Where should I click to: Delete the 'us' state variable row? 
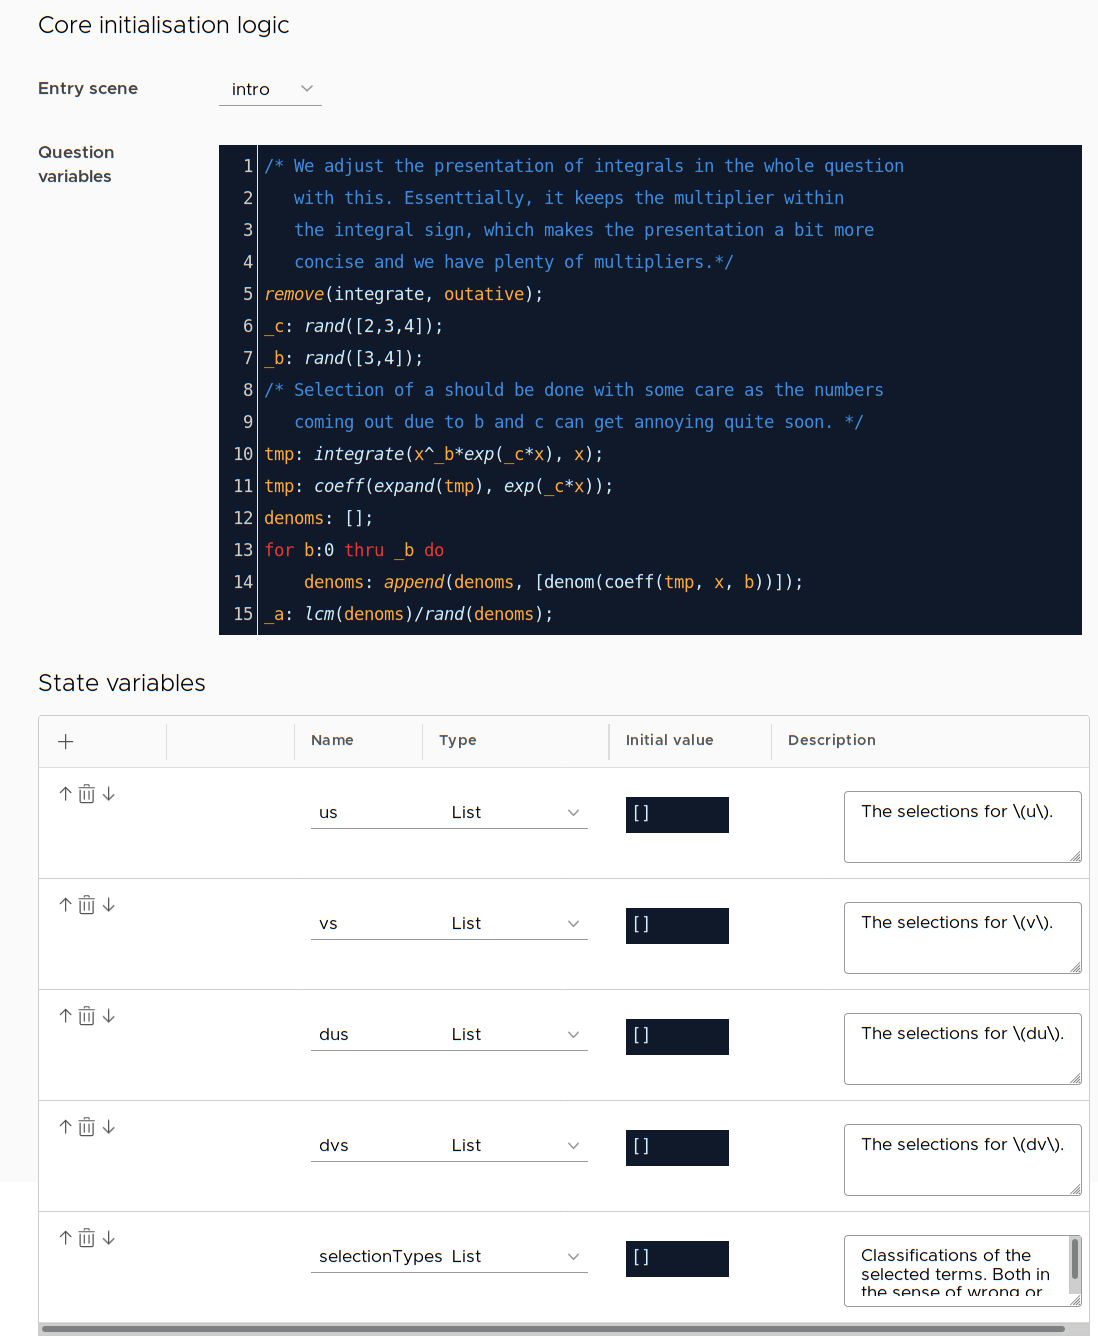(x=87, y=794)
